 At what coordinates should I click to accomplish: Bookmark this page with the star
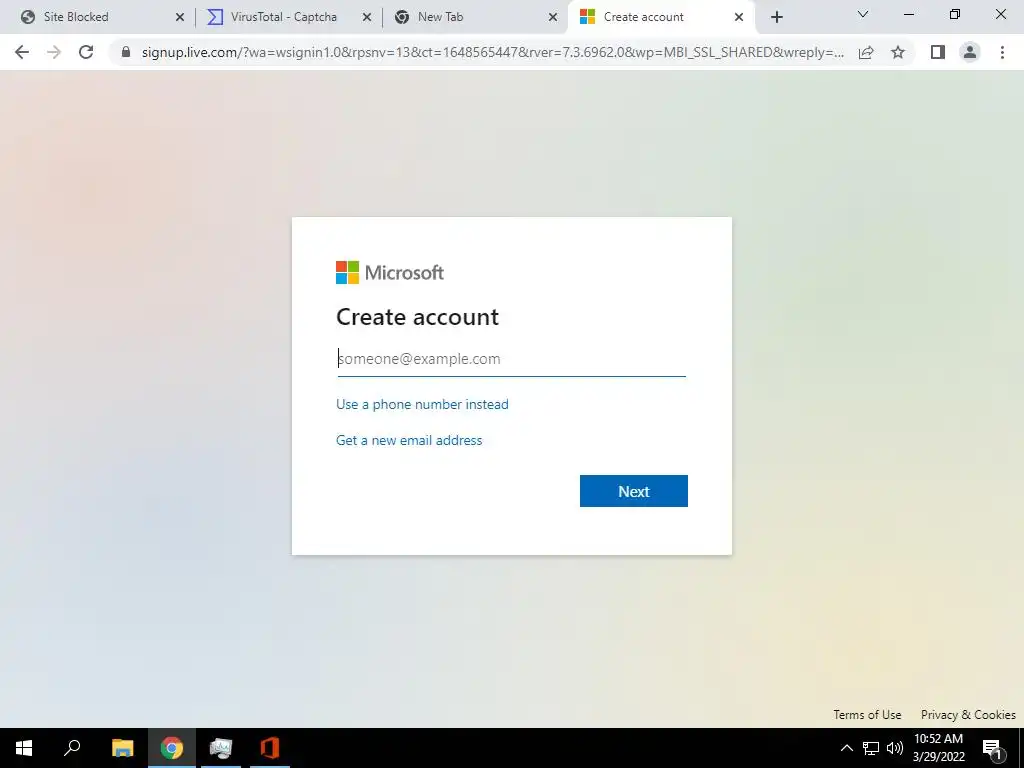[898, 52]
